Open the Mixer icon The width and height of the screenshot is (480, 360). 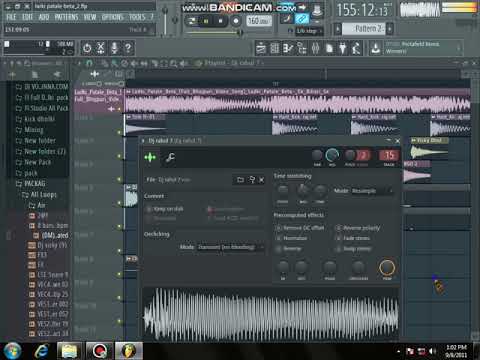click(x=315, y=49)
